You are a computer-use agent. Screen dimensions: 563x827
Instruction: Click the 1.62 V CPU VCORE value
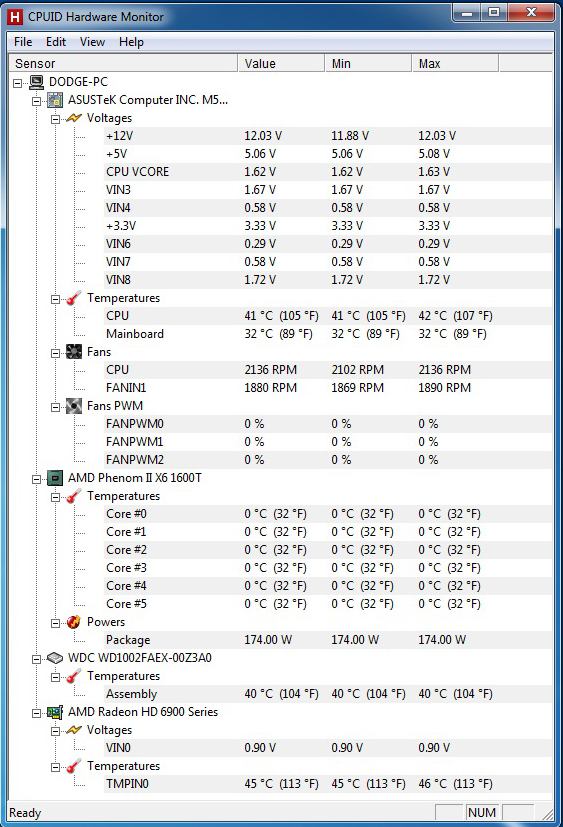coord(260,172)
